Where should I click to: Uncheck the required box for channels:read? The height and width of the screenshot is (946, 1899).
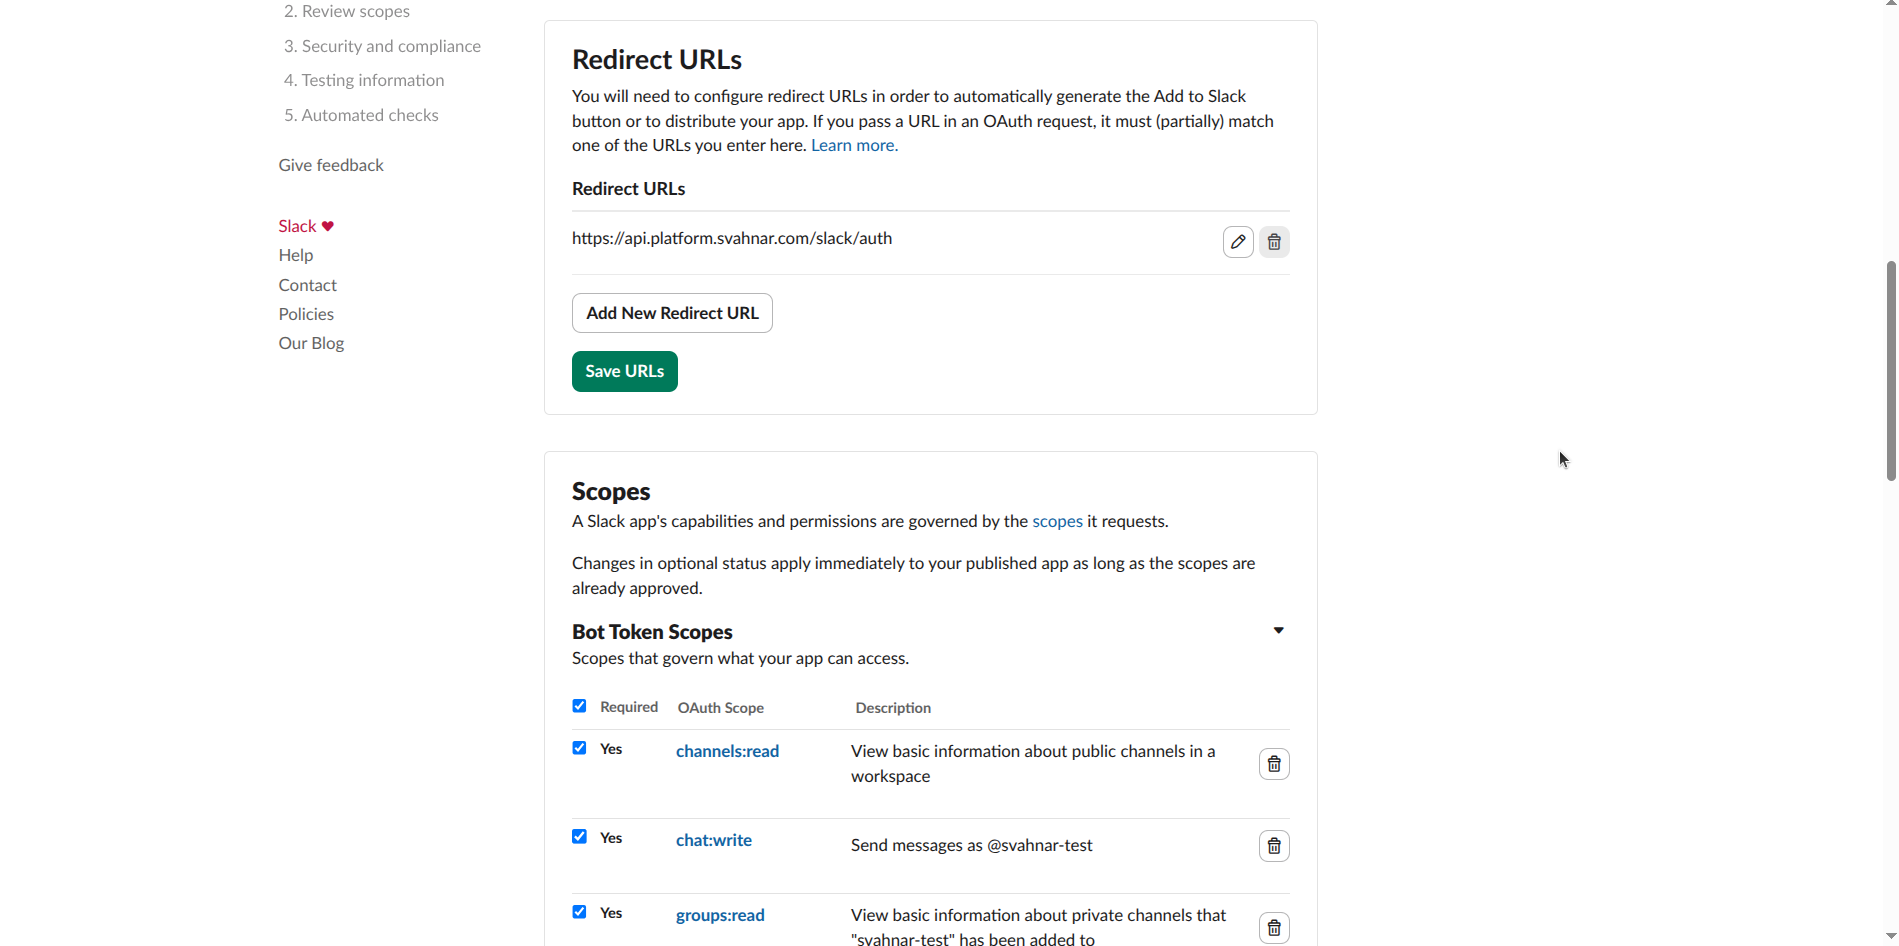579,748
